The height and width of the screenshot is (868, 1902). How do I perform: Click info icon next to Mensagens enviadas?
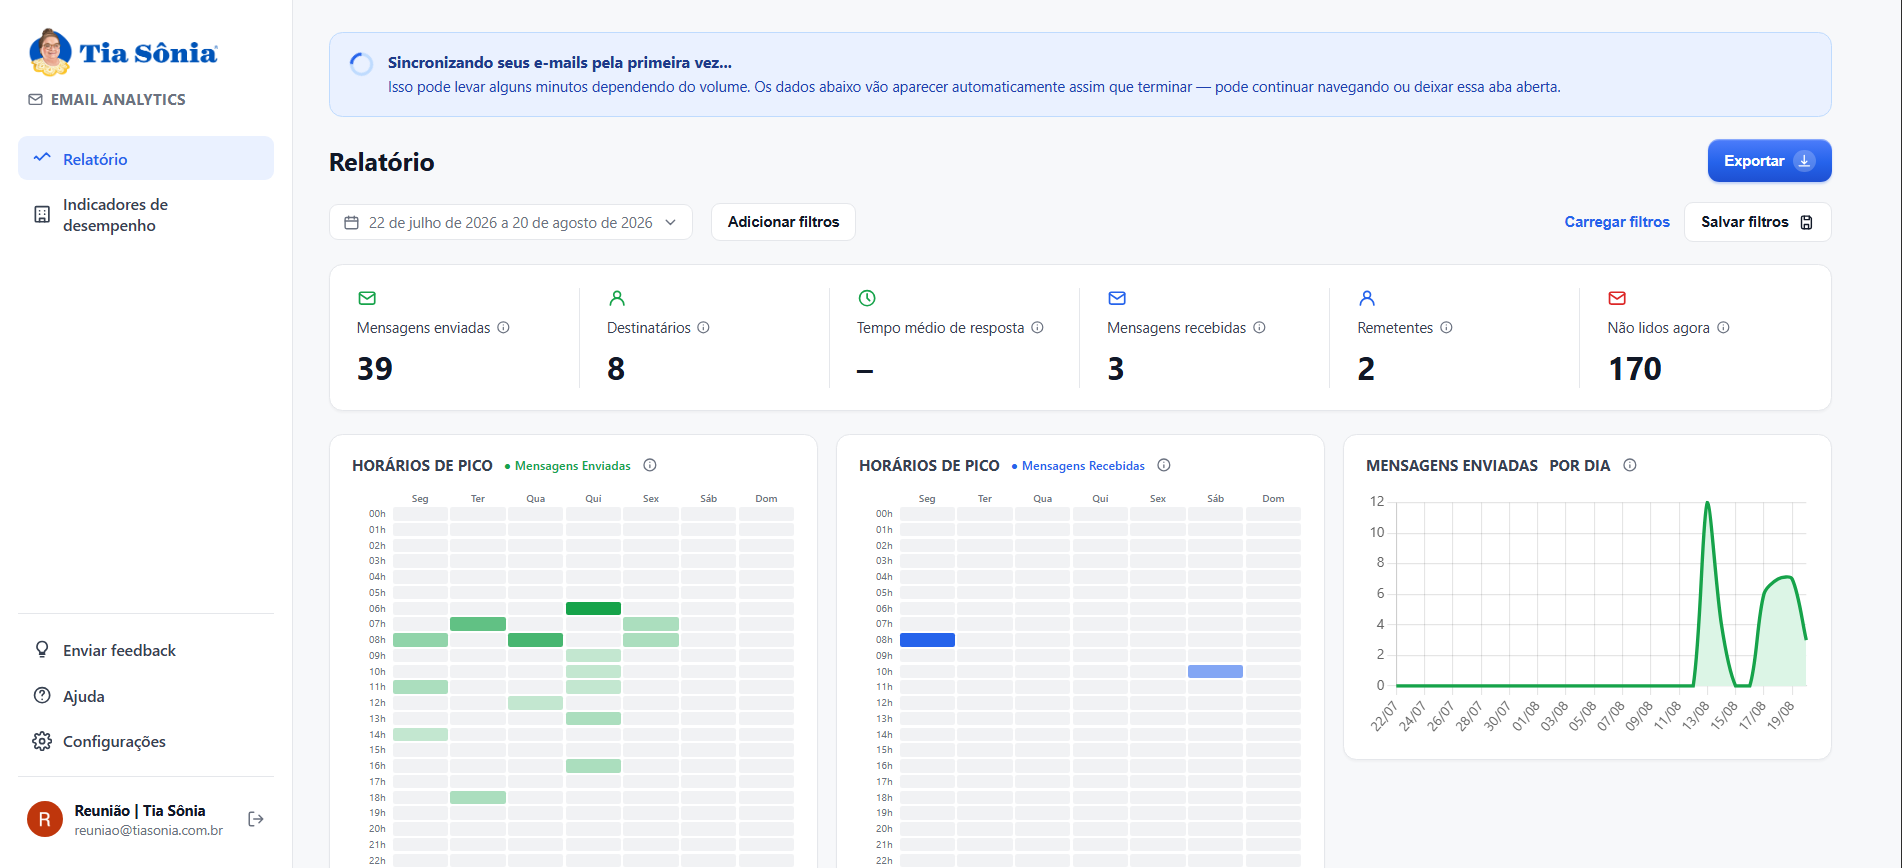(x=503, y=327)
